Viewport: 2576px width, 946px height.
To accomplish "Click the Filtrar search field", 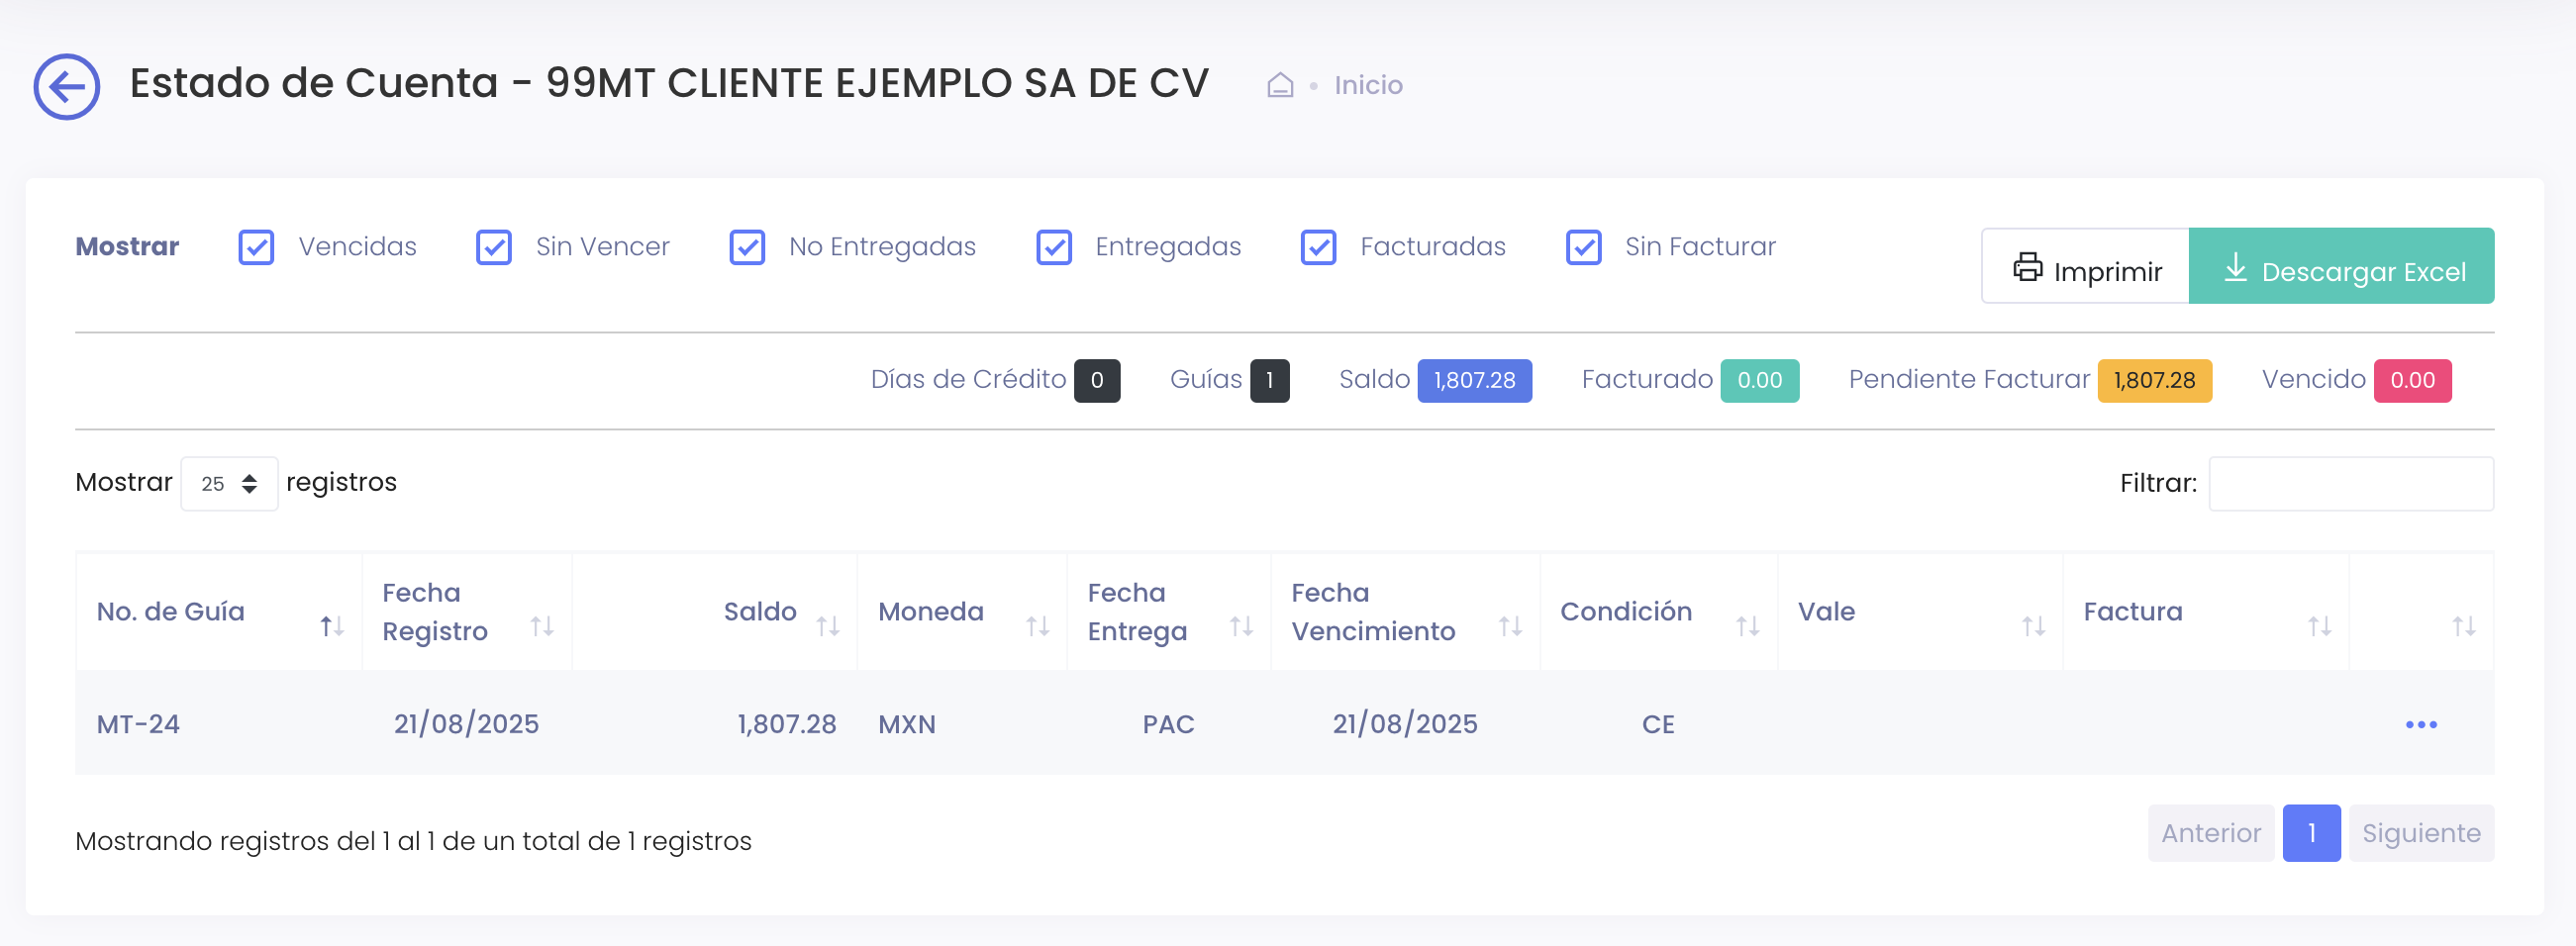I will 2351,483.
